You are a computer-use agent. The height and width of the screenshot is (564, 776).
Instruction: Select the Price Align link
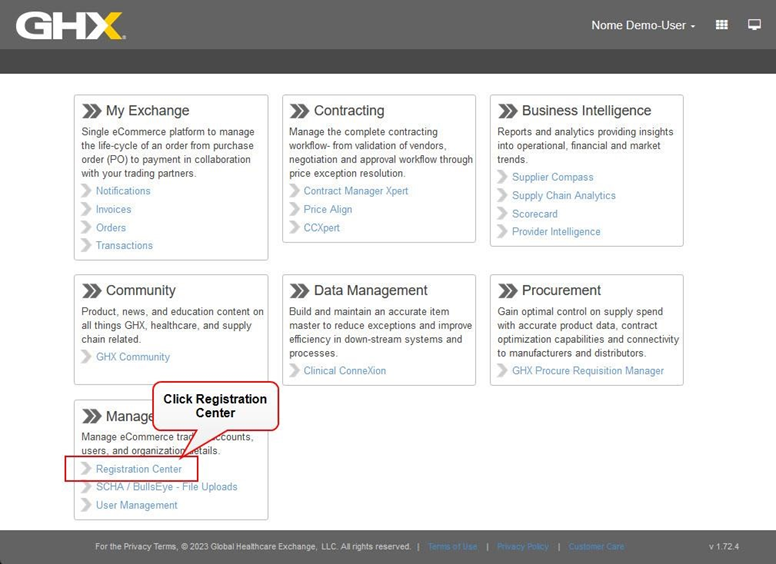click(x=327, y=210)
